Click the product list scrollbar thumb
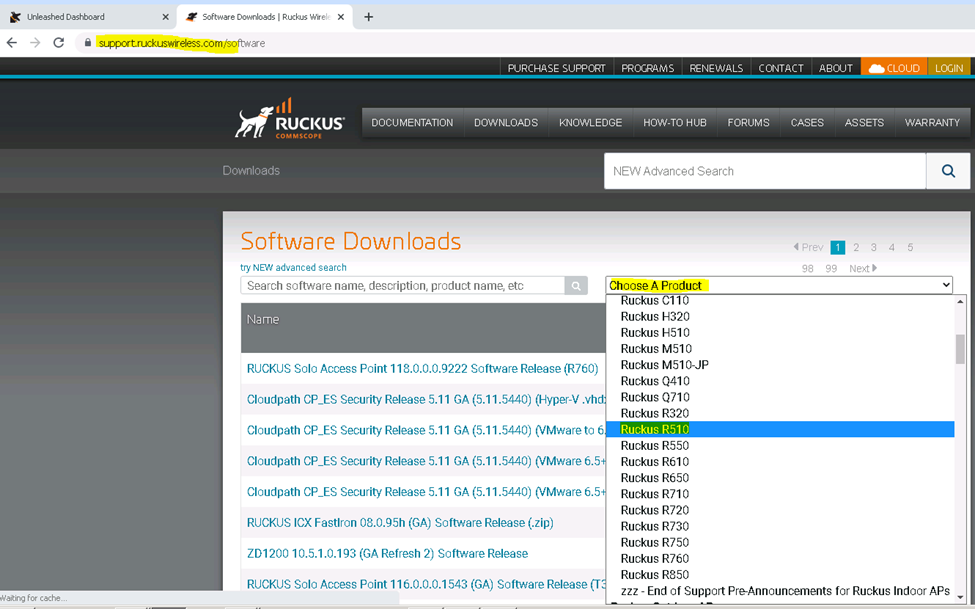This screenshot has height=609, width=975. 960,349
